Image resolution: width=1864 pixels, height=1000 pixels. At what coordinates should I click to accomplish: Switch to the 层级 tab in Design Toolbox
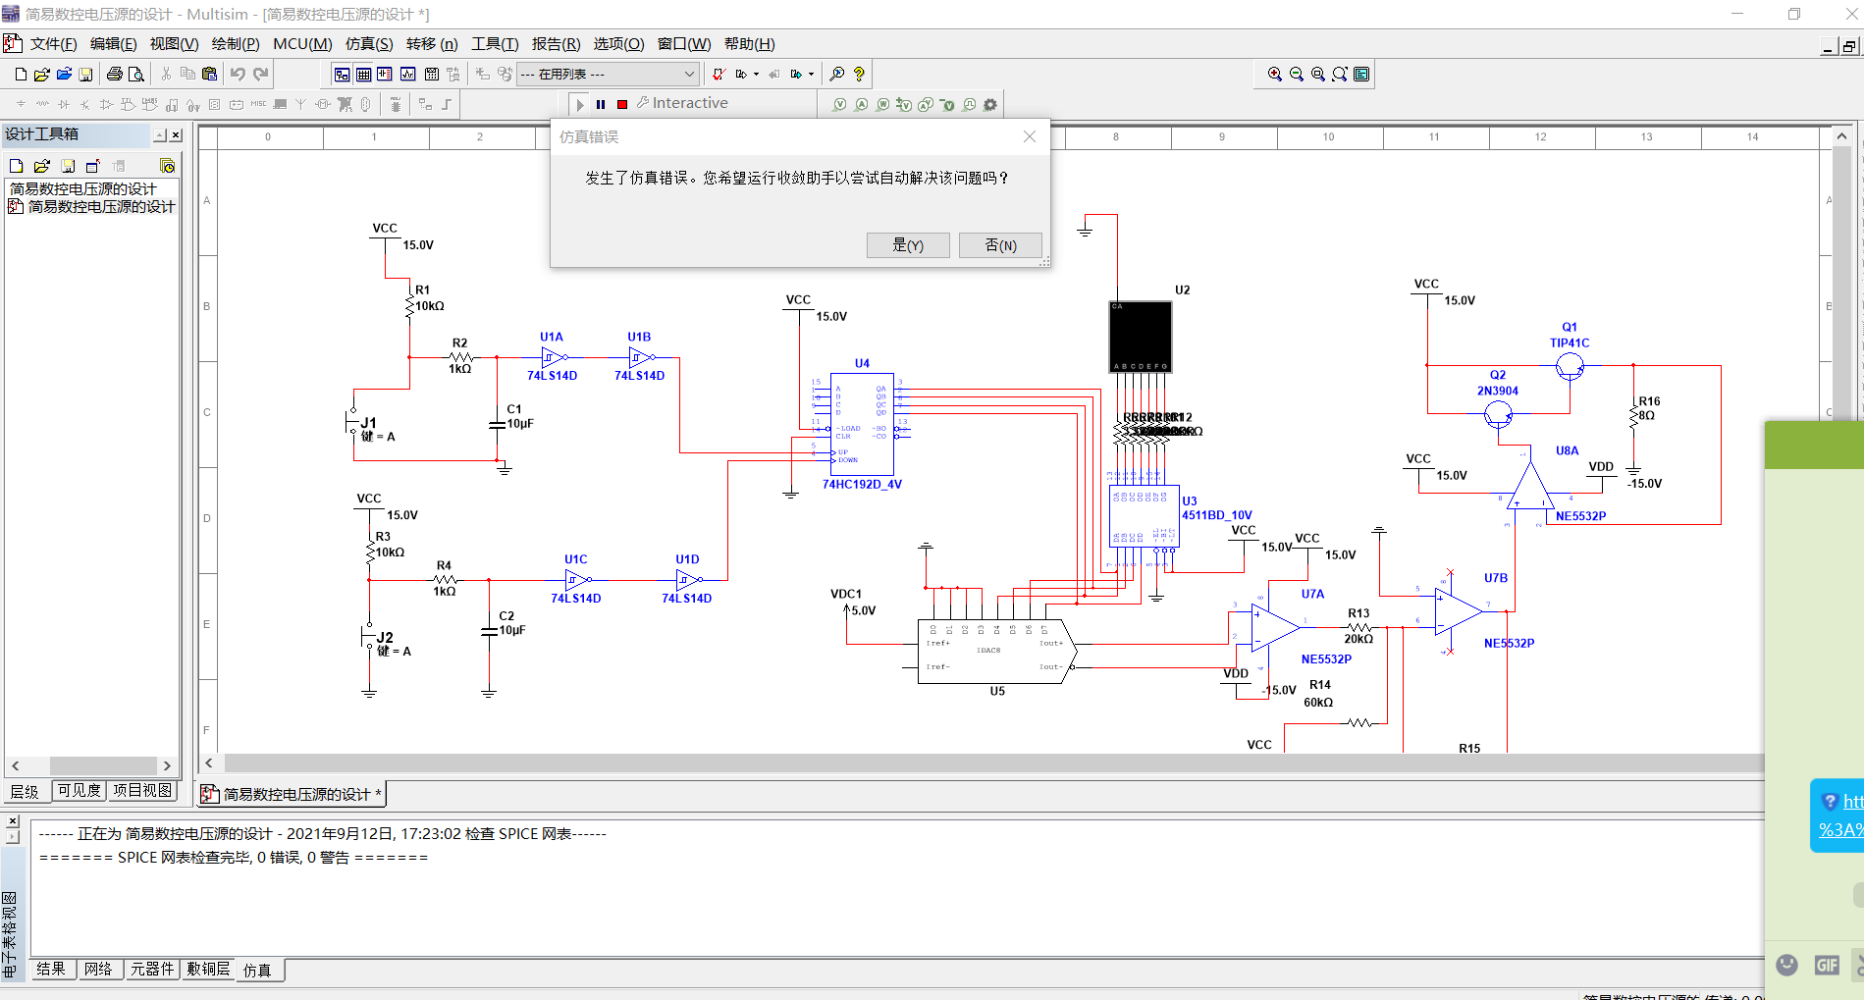[25, 791]
